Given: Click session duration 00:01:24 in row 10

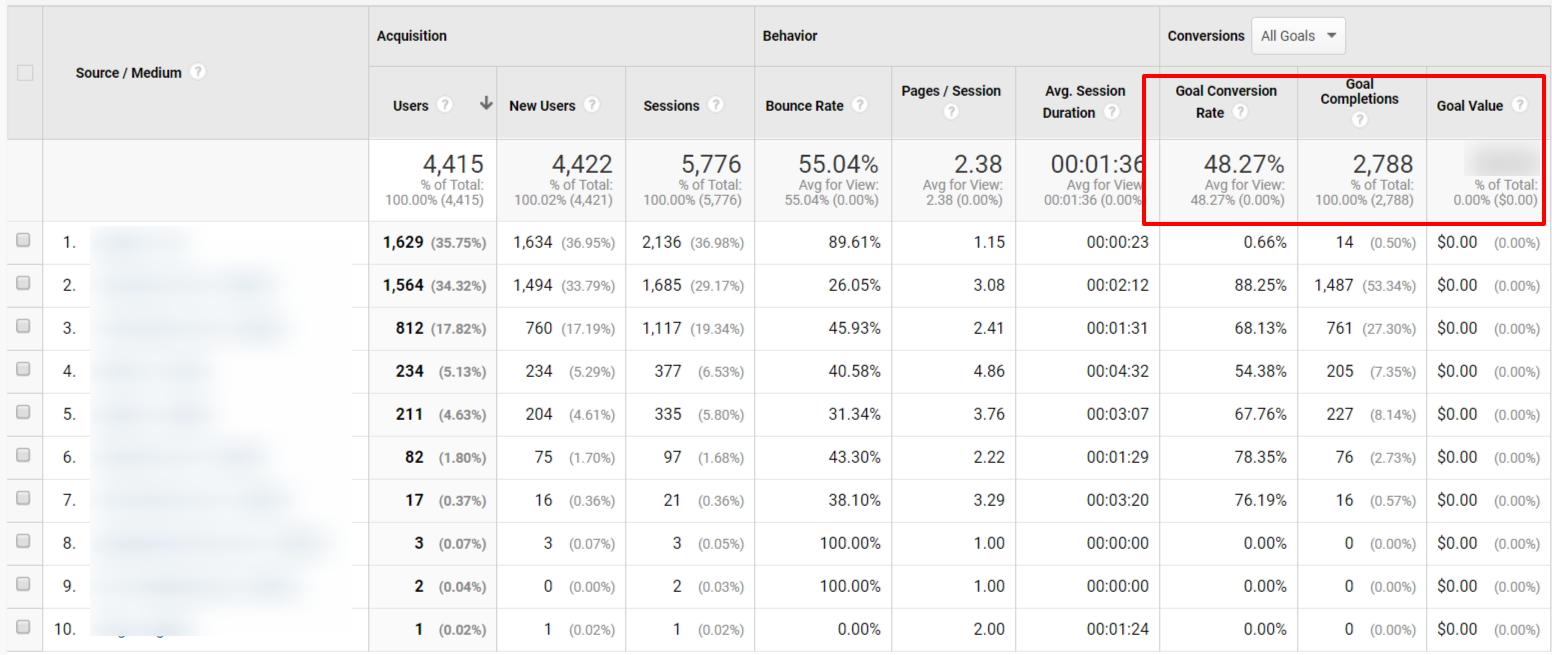Looking at the screenshot, I should pyautogui.click(x=1117, y=629).
